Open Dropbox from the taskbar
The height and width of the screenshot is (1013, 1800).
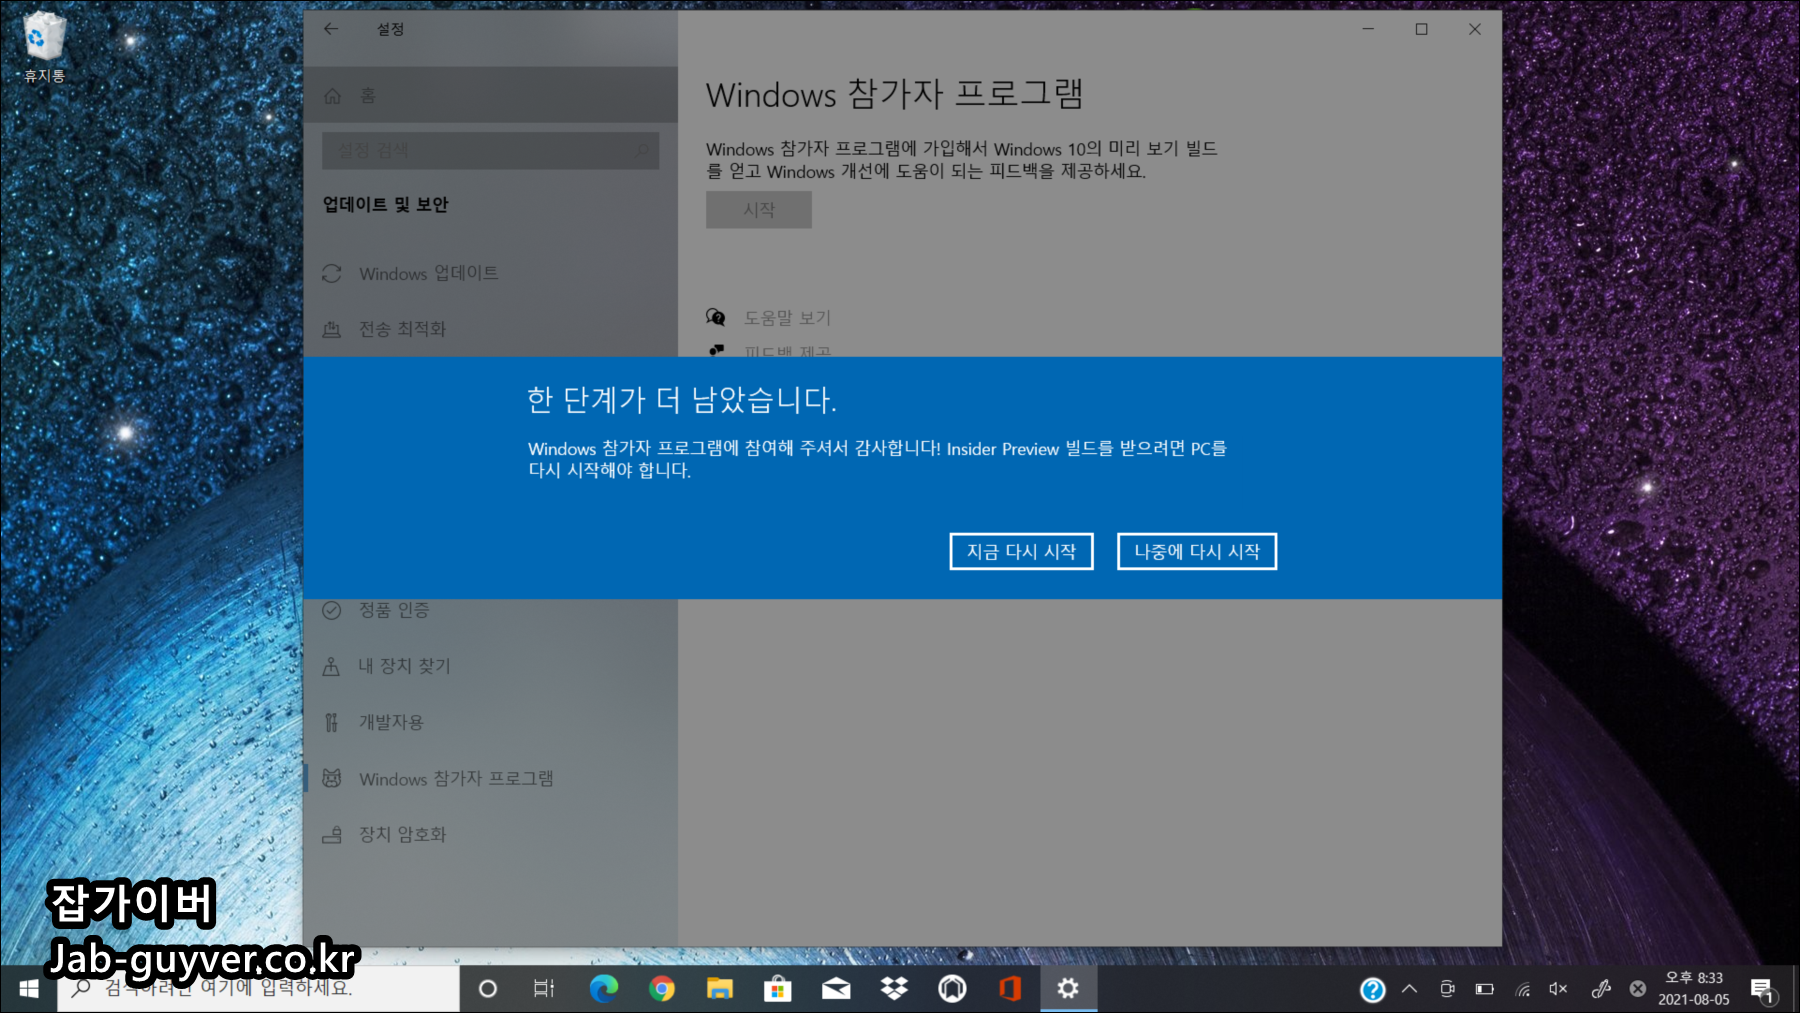[894, 989]
